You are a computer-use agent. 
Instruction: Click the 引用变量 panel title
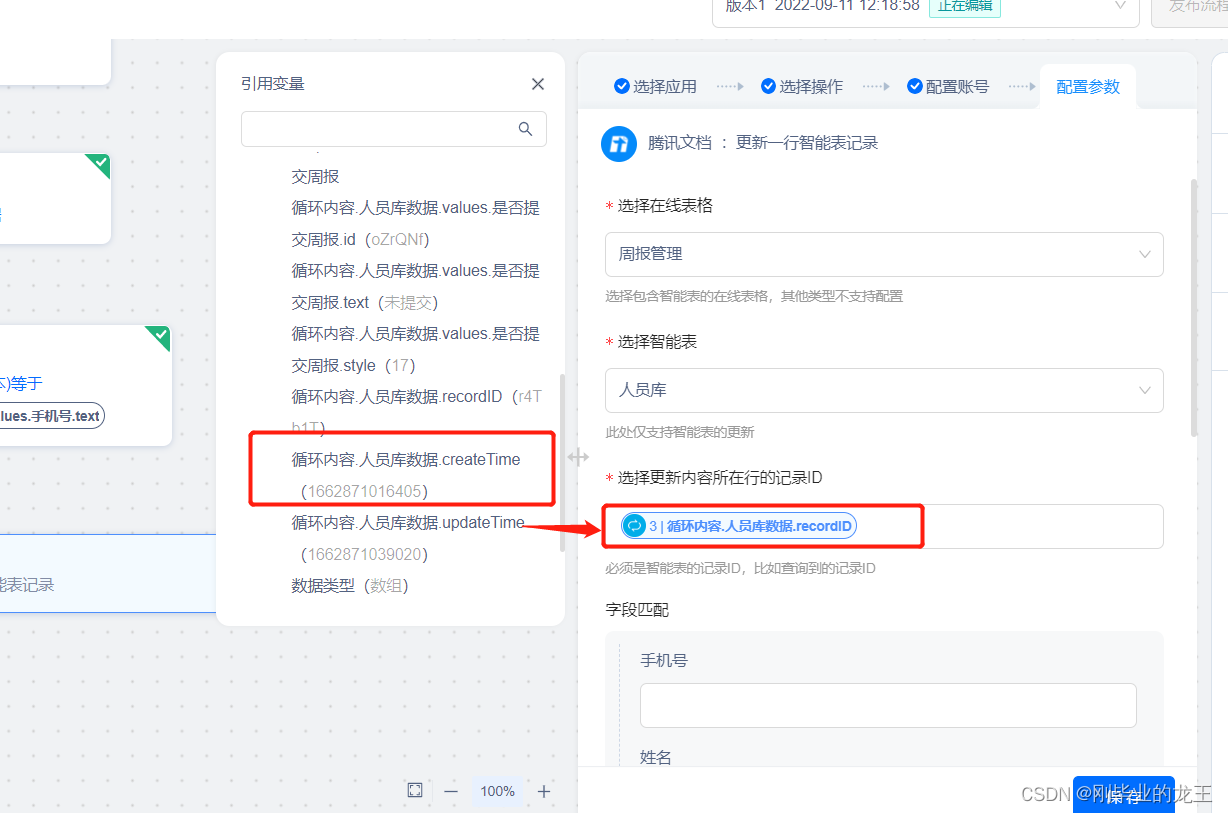click(x=272, y=84)
